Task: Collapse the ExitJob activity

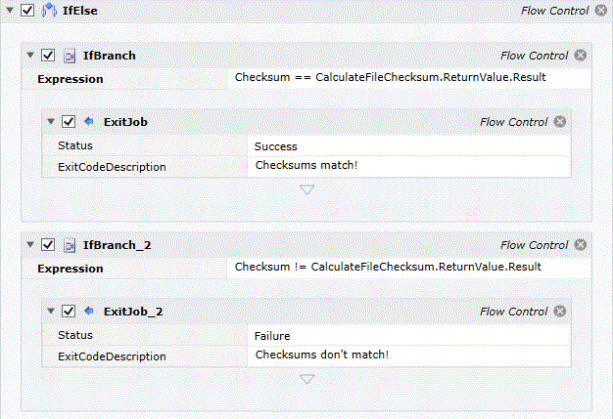Action: click(51, 121)
